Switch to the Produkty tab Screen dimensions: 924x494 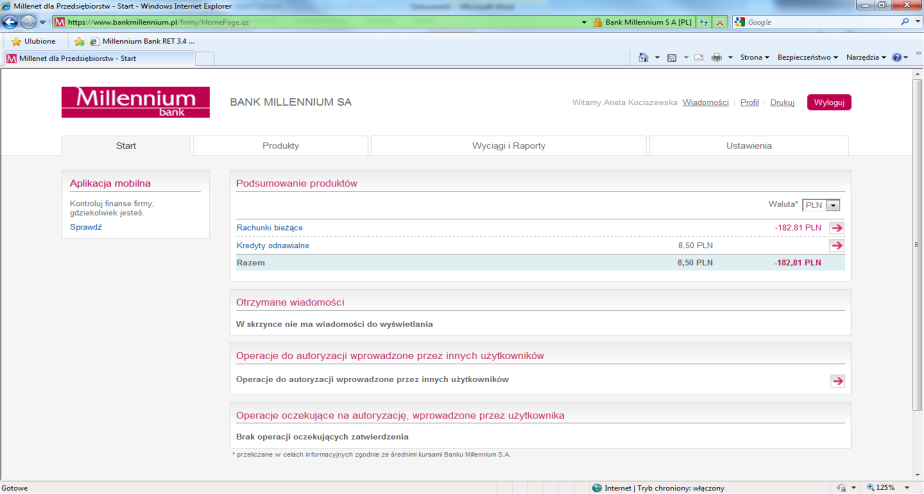point(280,146)
